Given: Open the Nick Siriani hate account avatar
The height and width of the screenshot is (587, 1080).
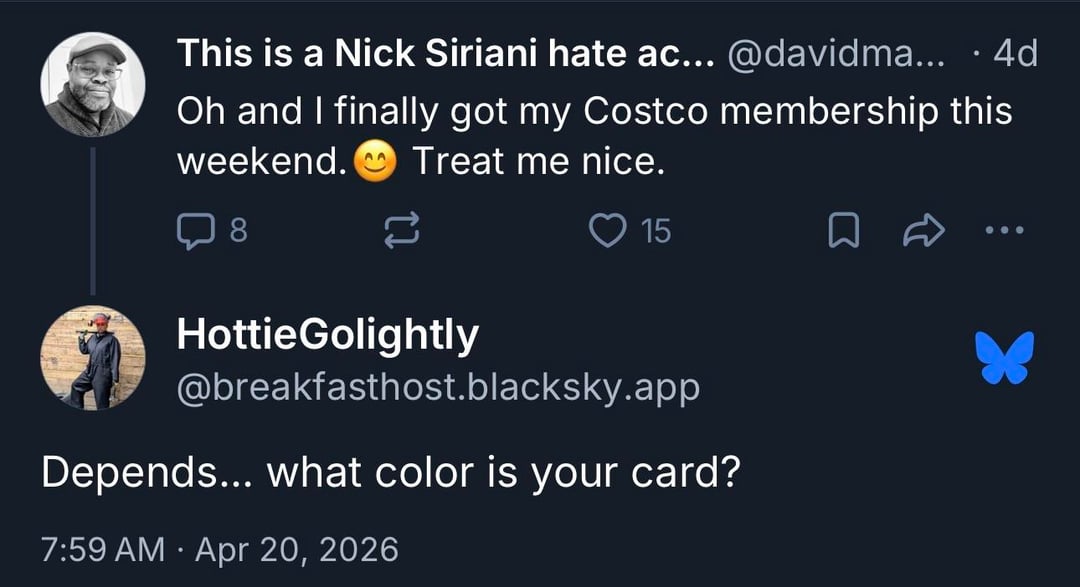Looking at the screenshot, I should point(93,85).
